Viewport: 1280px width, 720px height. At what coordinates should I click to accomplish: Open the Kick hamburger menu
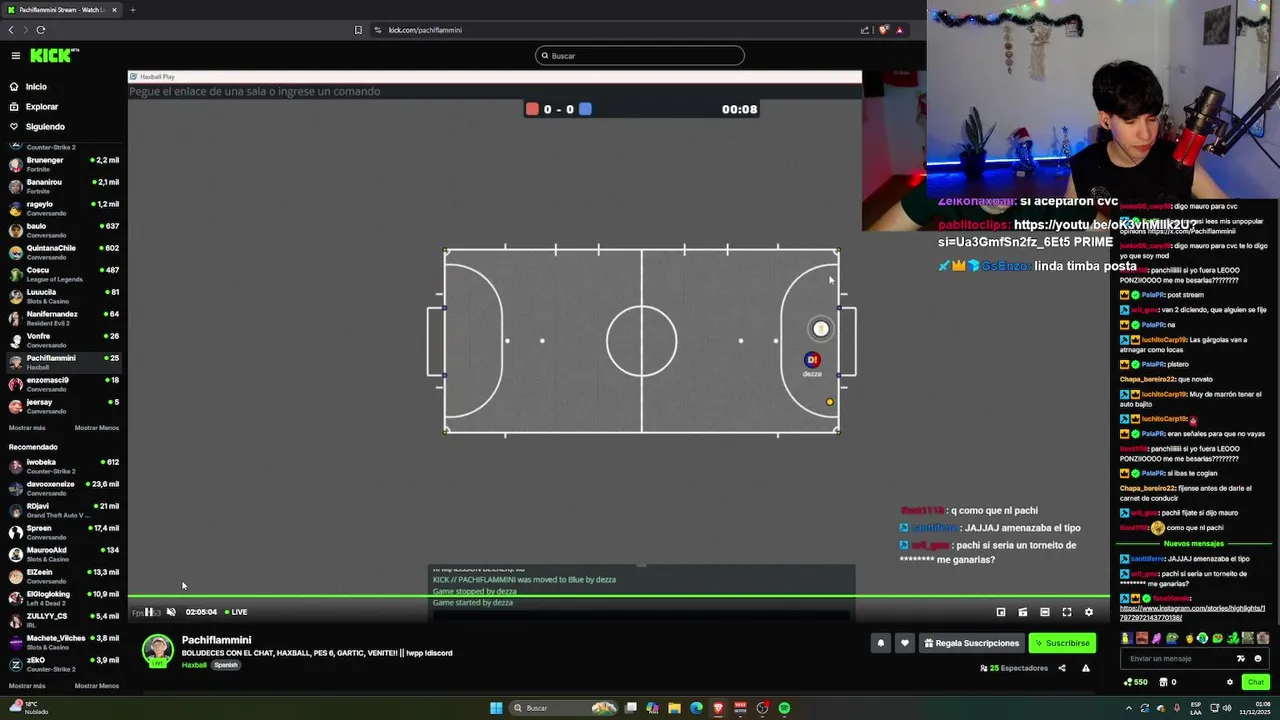coord(15,56)
